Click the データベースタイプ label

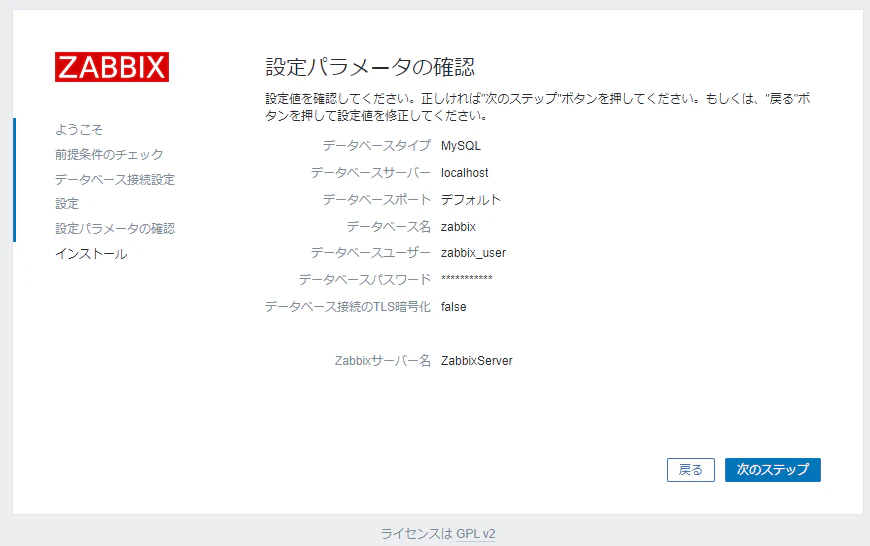377,146
